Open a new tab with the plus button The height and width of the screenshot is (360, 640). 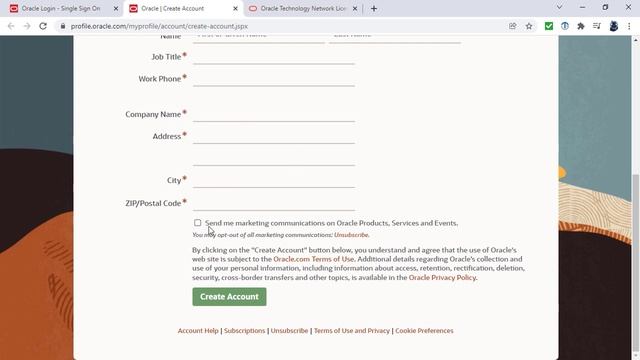tap(374, 9)
